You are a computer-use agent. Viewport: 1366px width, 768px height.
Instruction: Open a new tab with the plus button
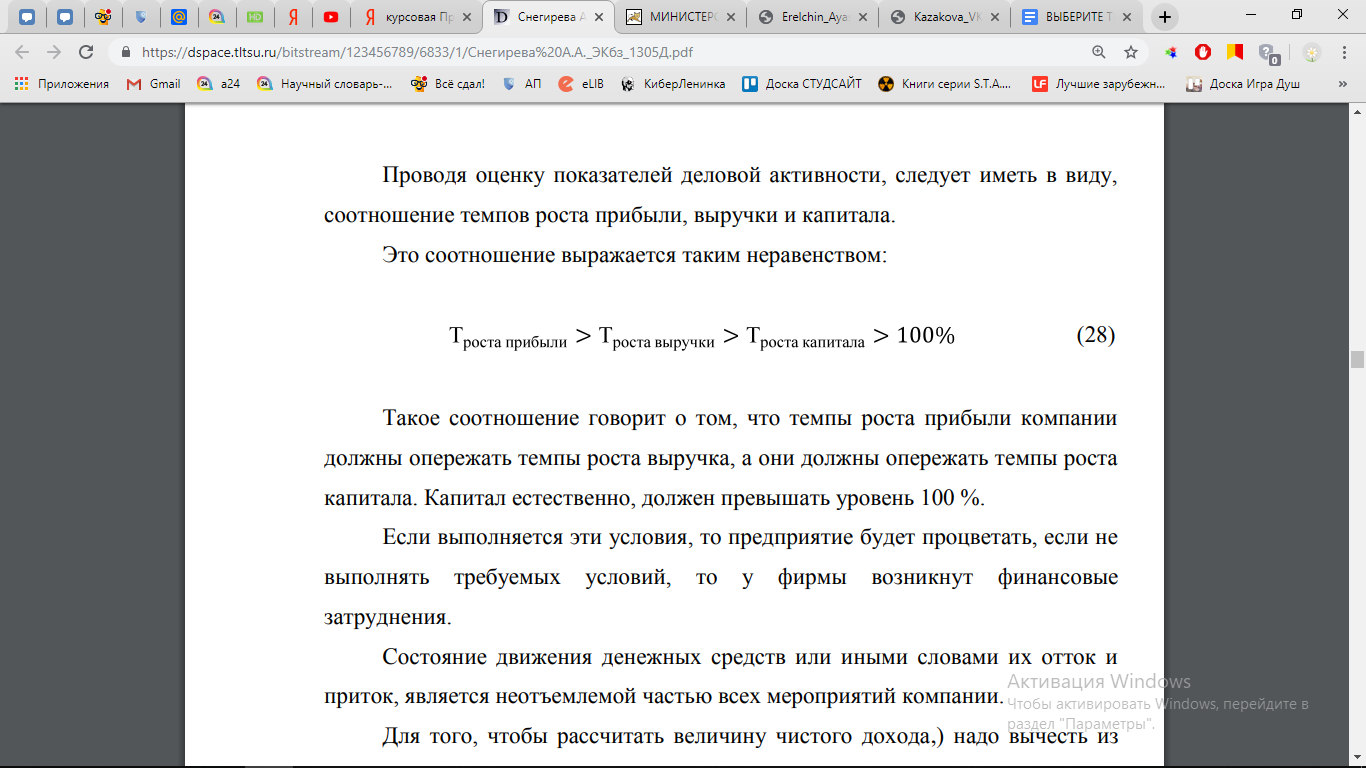point(1165,17)
